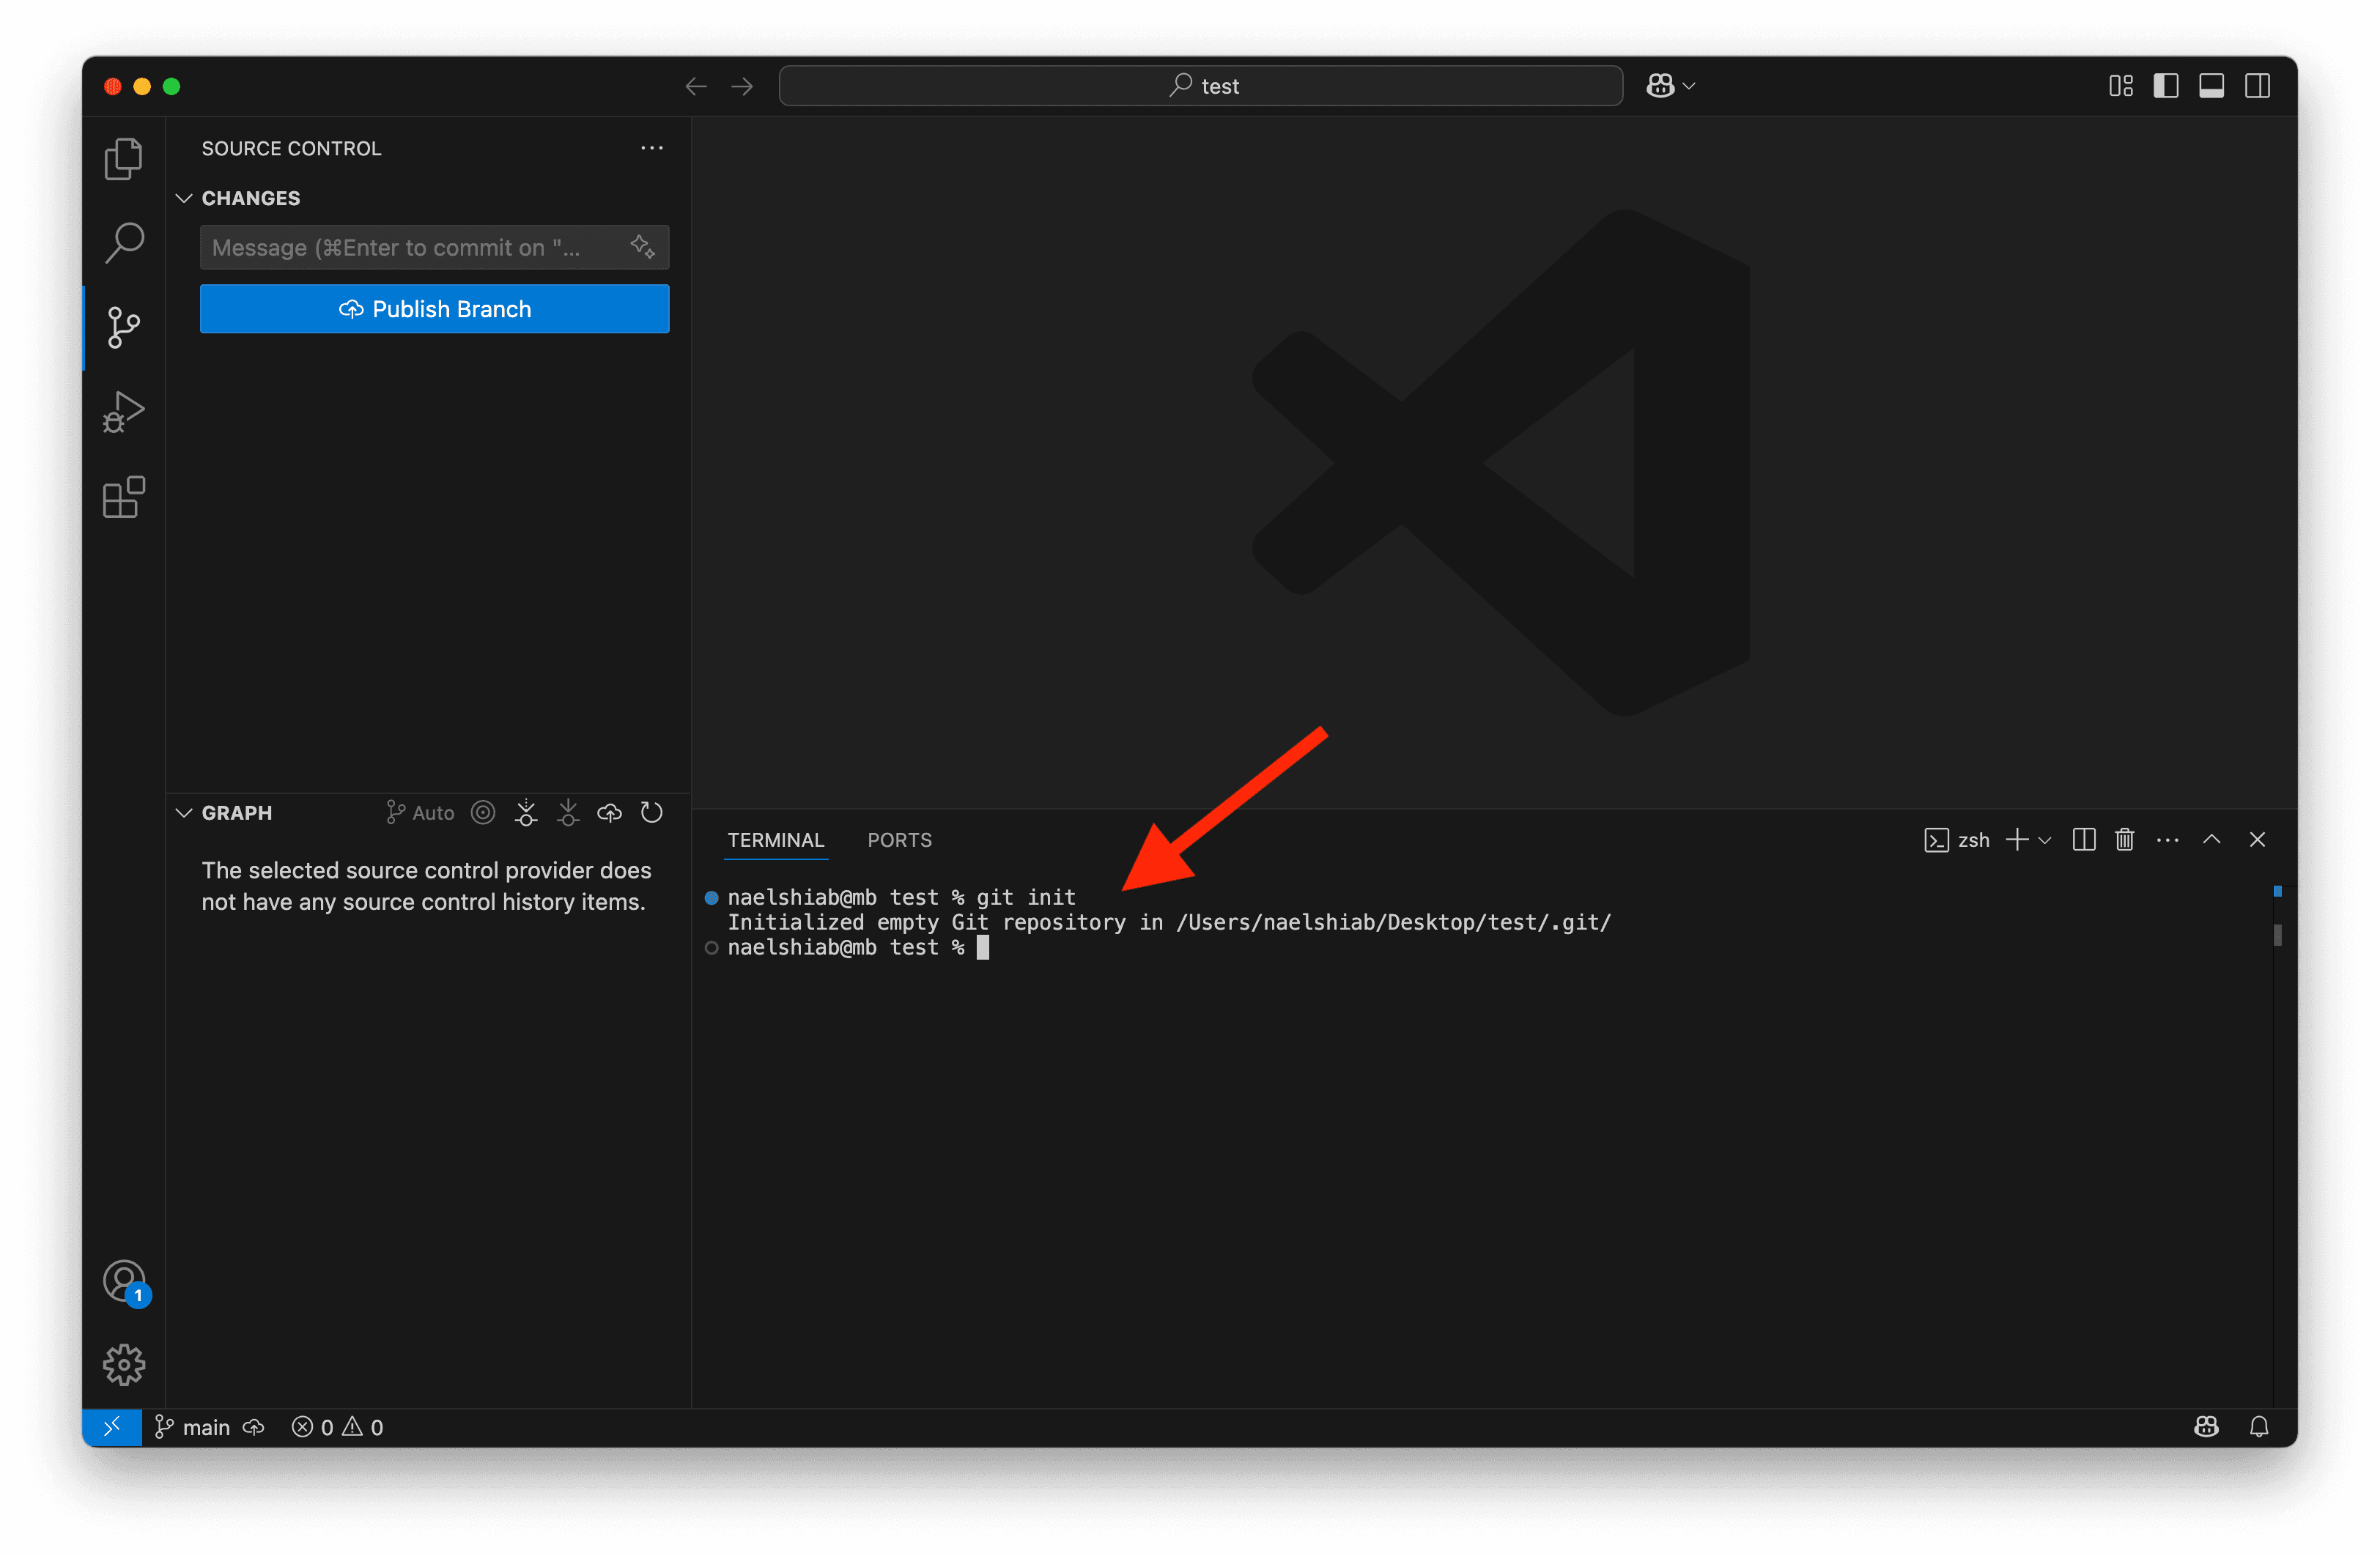The height and width of the screenshot is (1556, 2380).
Task: Toggle the primary side bar
Action: click(2166, 86)
